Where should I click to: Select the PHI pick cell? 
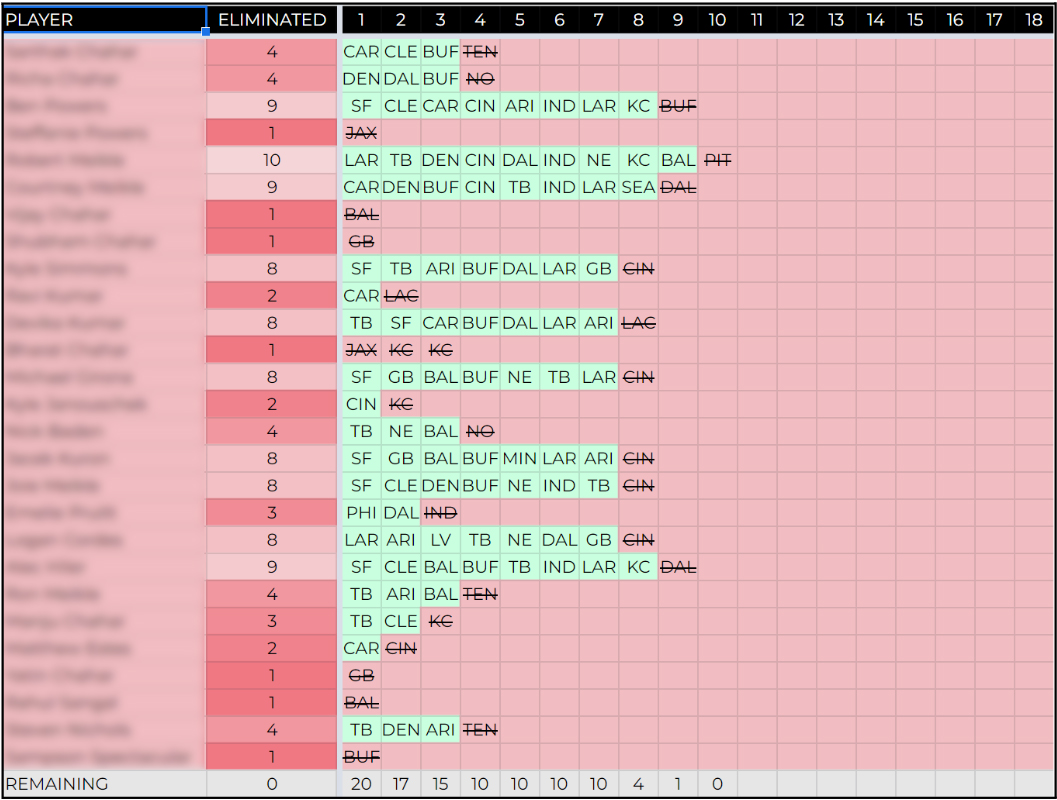click(361, 513)
